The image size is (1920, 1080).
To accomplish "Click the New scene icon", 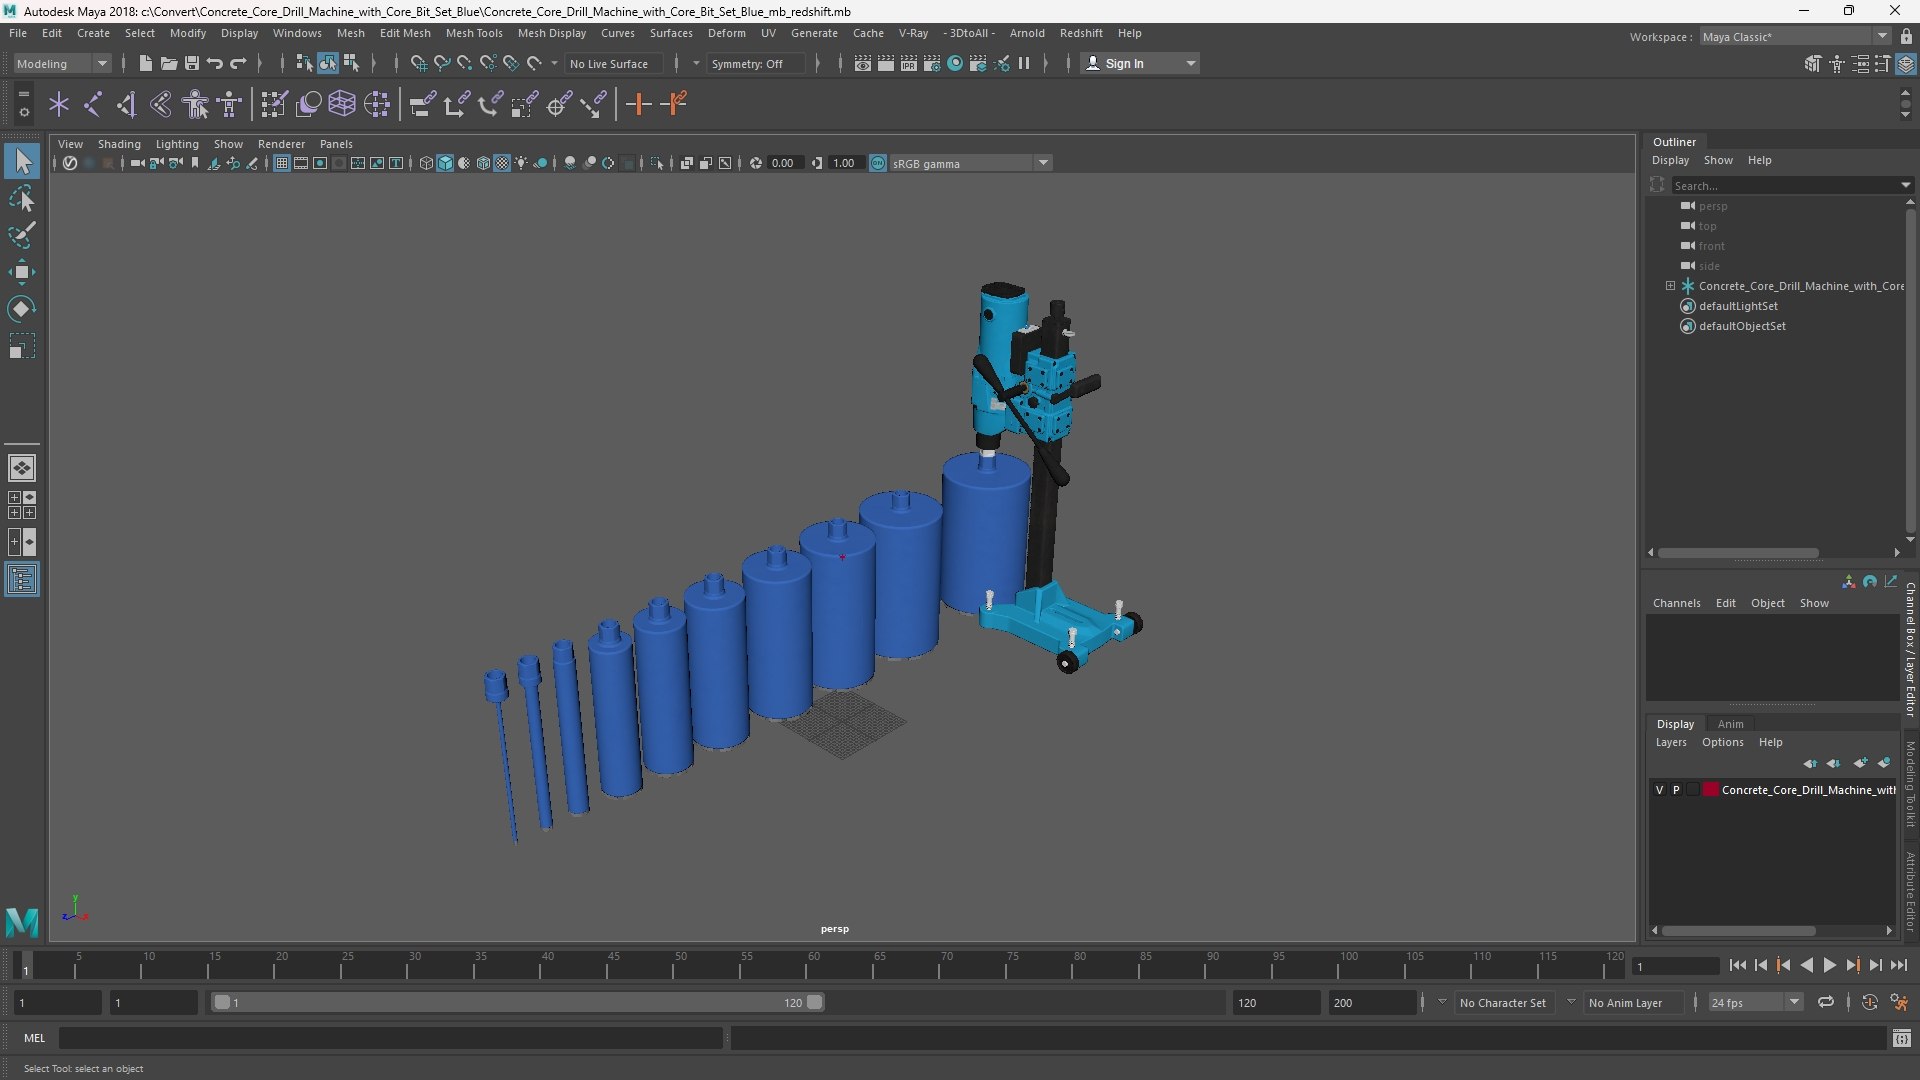I will tap(146, 63).
